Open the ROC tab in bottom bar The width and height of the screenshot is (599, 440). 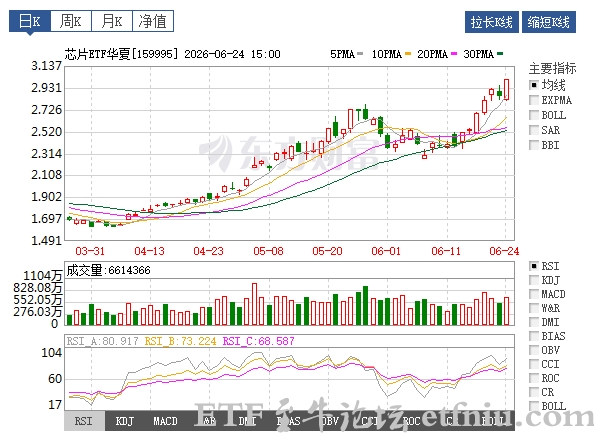(x=411, y=421)
